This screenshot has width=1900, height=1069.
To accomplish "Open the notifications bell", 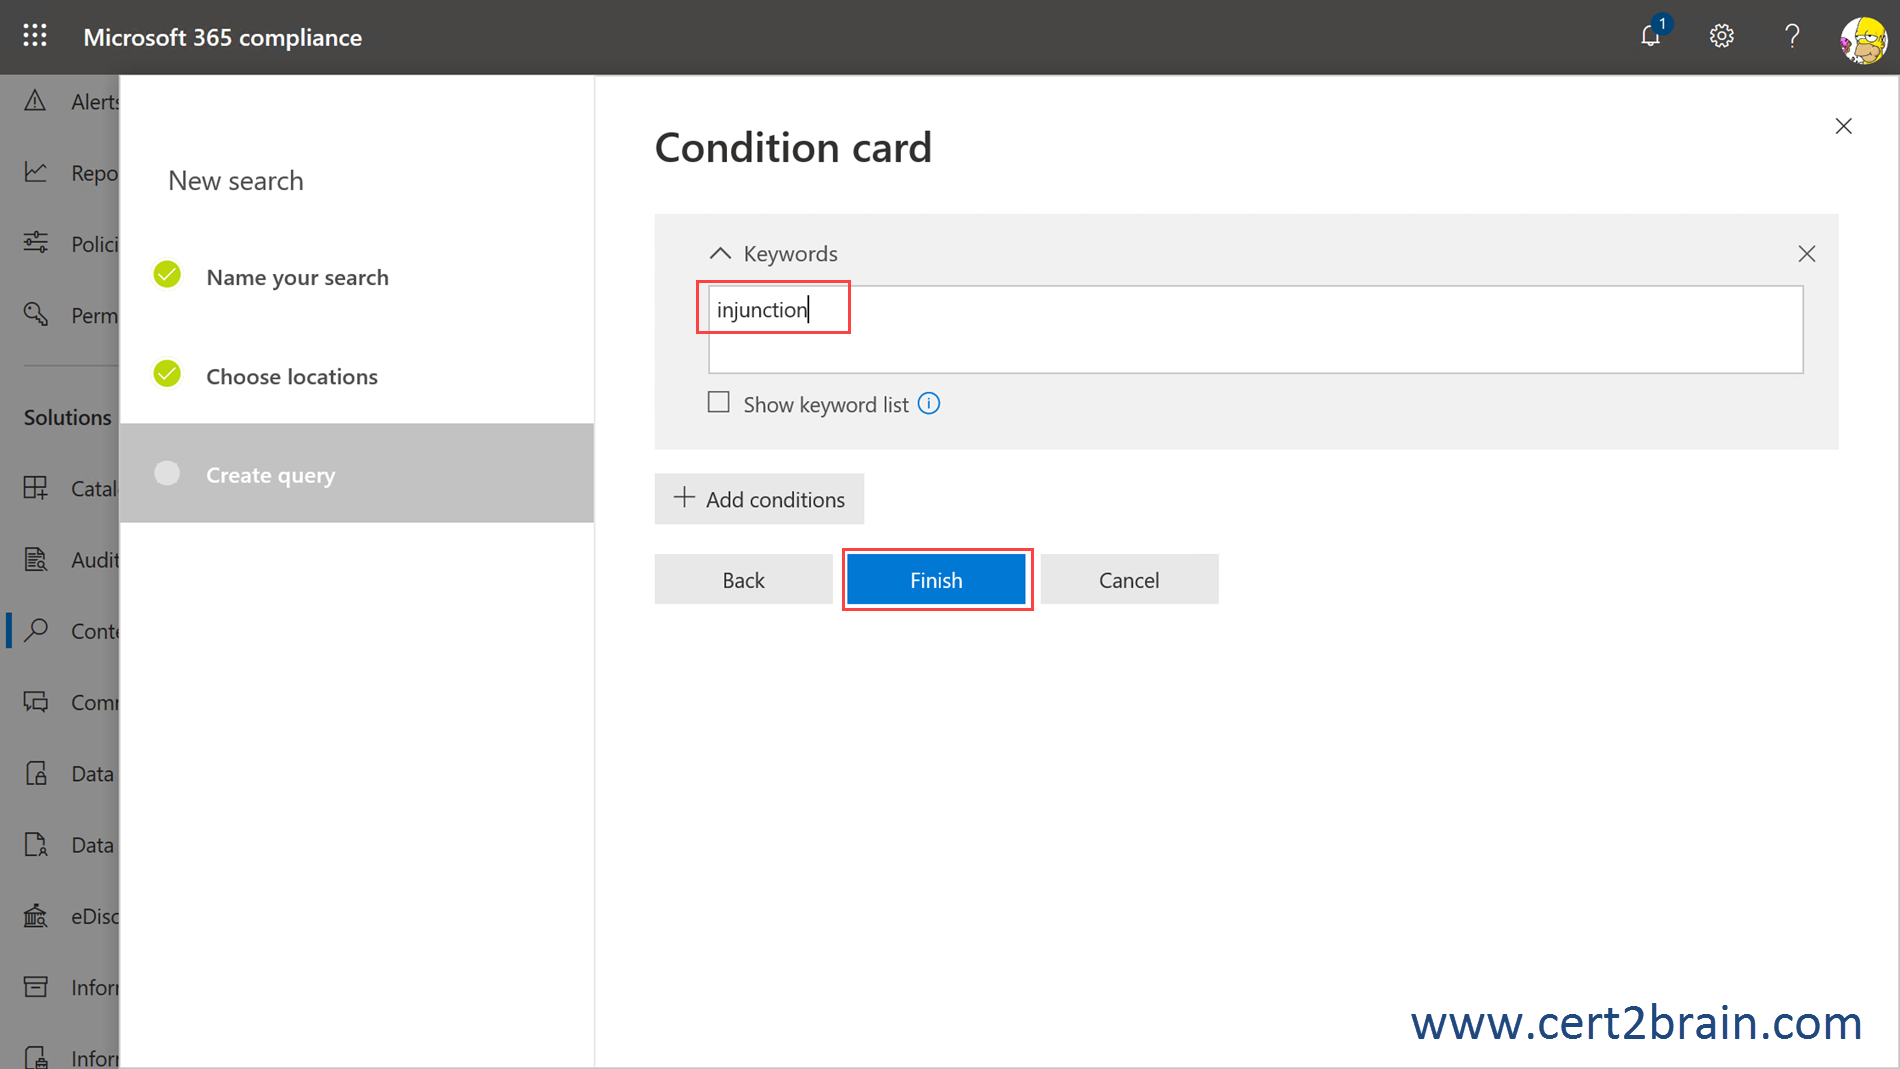I will pos(1651,37).
